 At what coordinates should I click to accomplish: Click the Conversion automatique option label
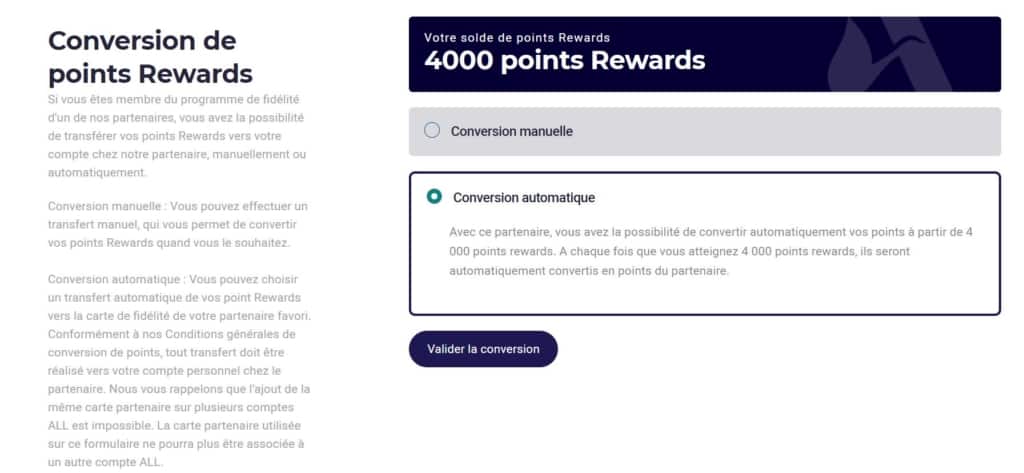point(524,198)
